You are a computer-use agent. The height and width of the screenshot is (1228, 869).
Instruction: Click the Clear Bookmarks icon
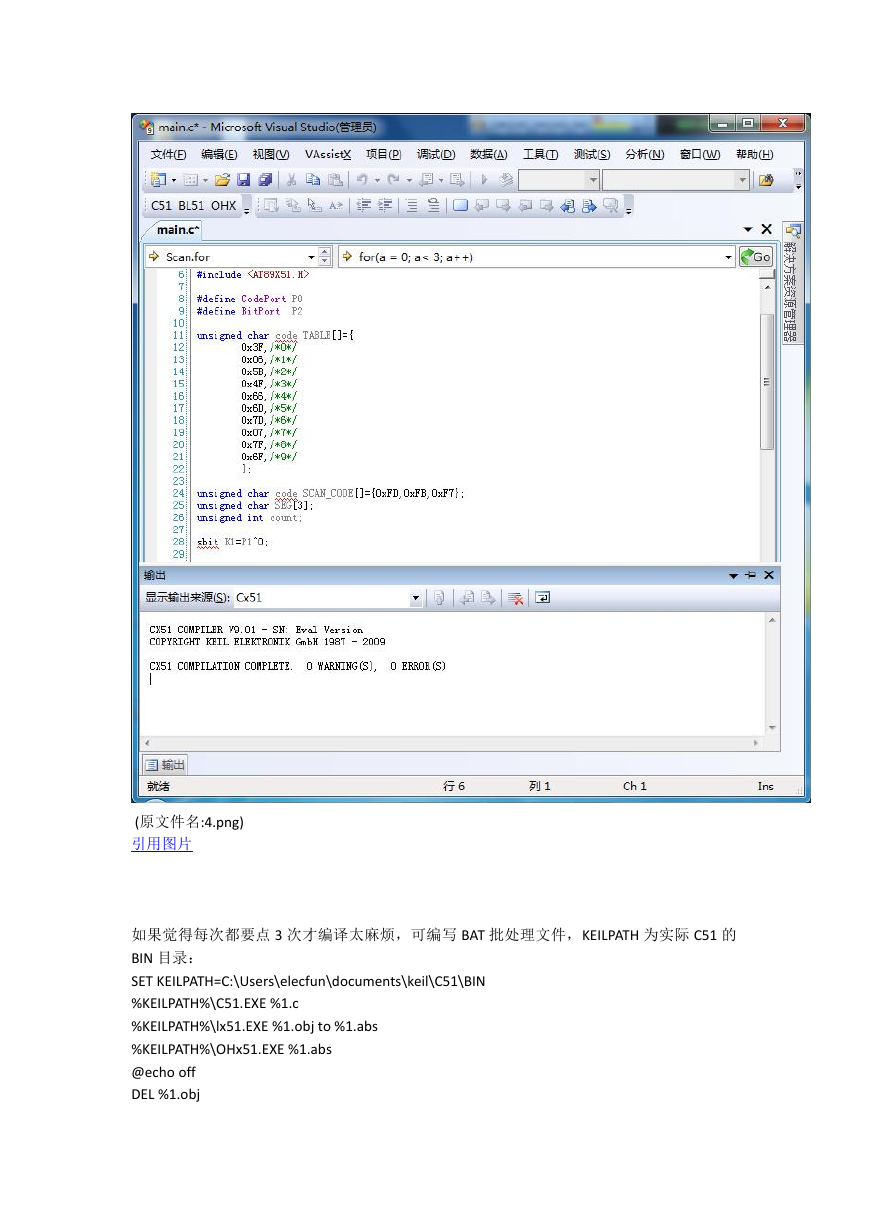click(610, 206)
